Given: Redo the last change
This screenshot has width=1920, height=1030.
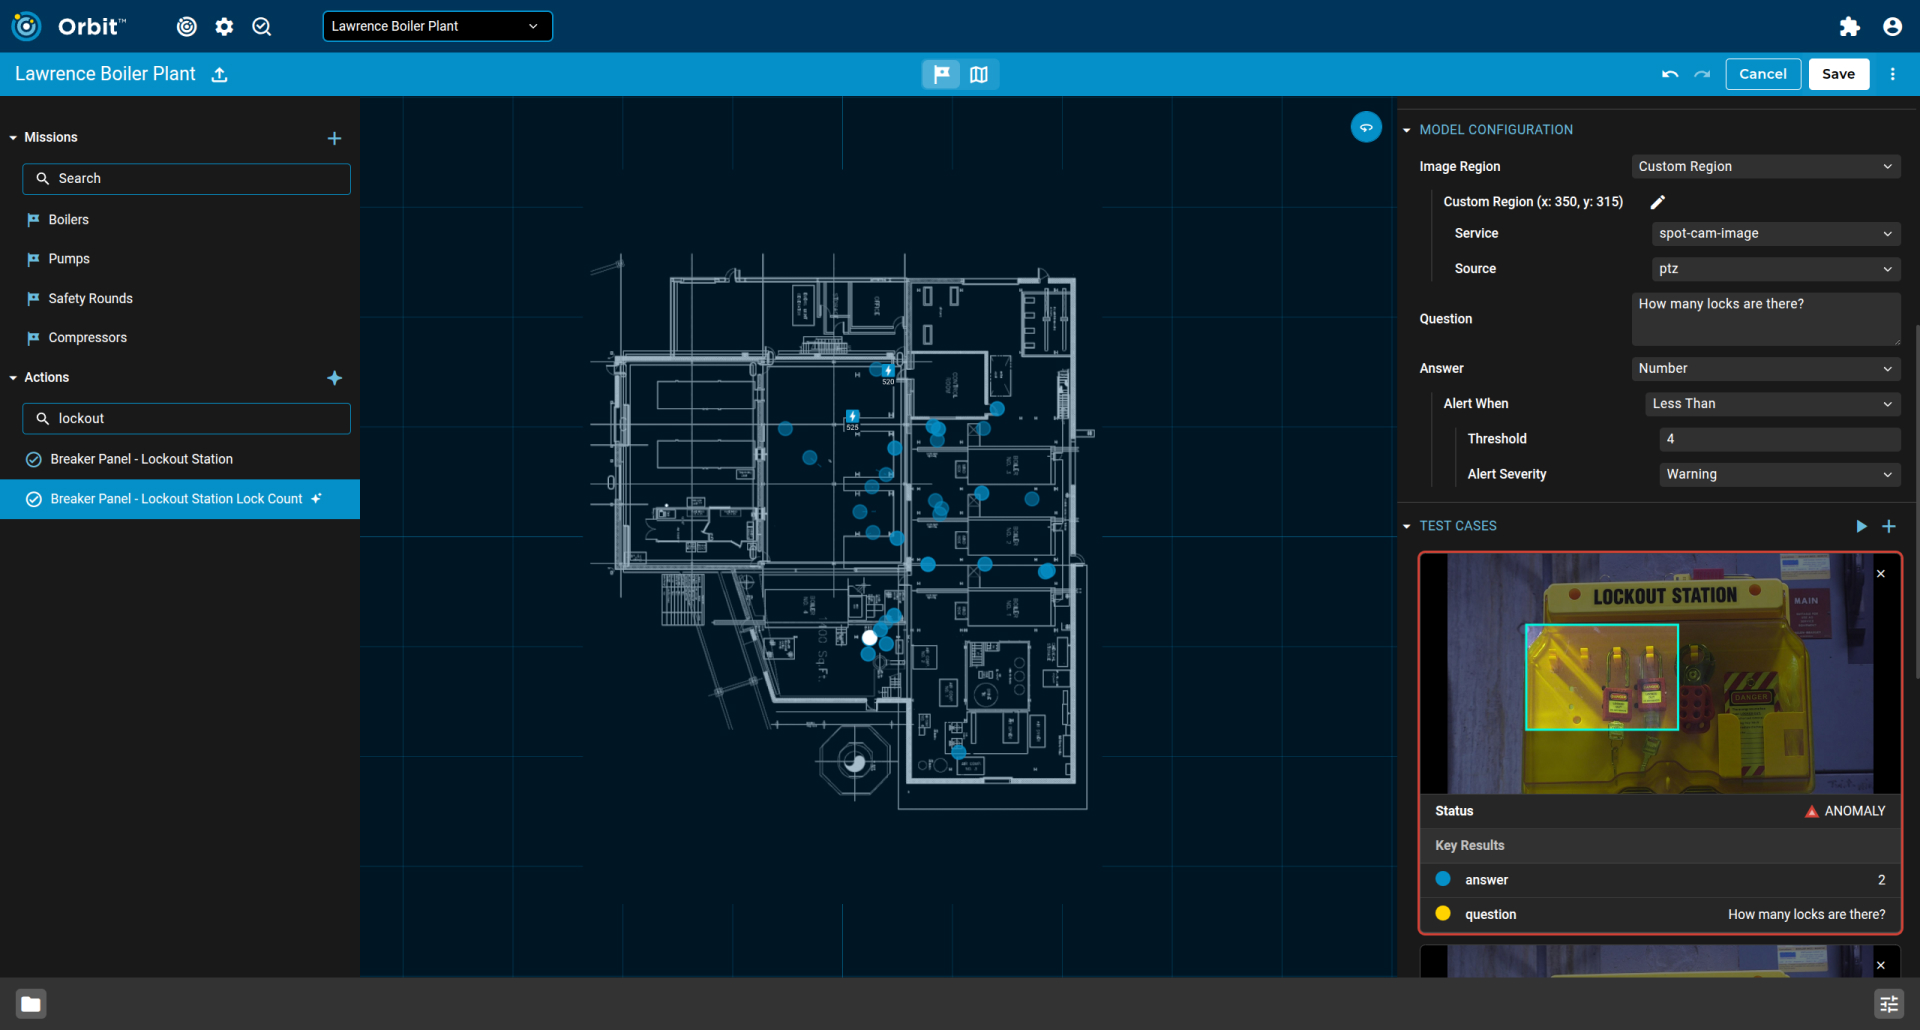Looking at the screenshot, I should tap(1702, 74).
